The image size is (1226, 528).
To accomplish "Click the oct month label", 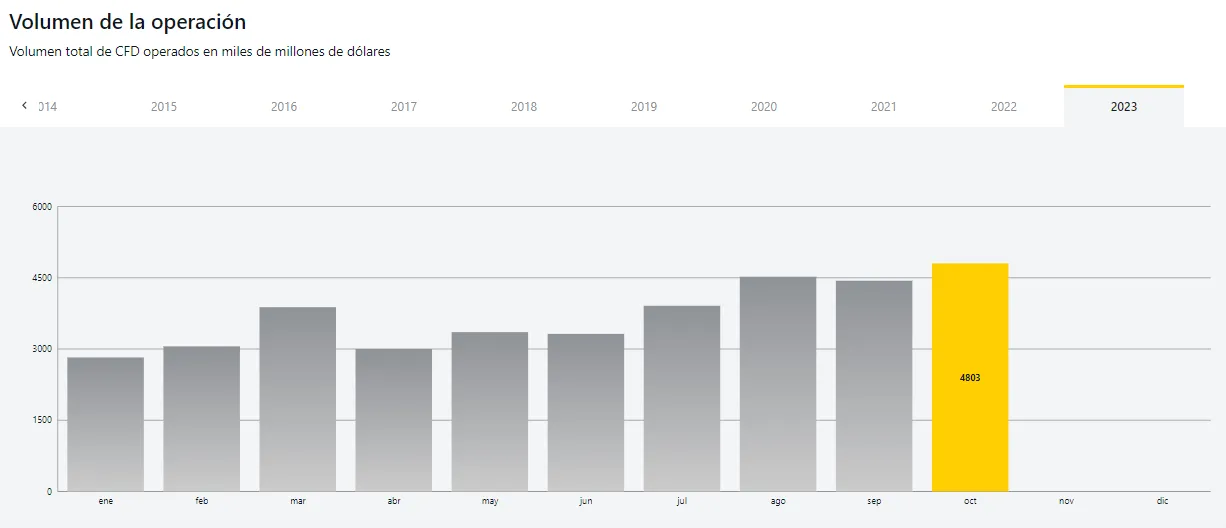I will 970,501.
